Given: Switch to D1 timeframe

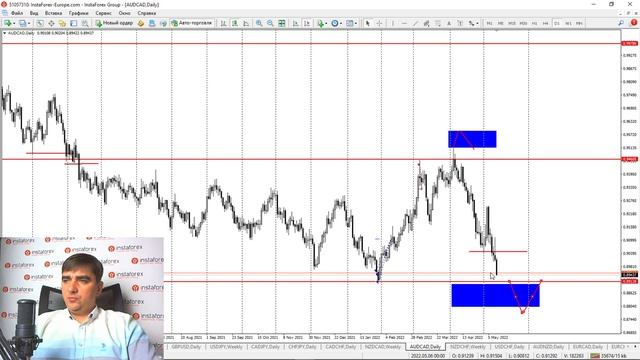Looking at the screenshot, I should (557, 23).
